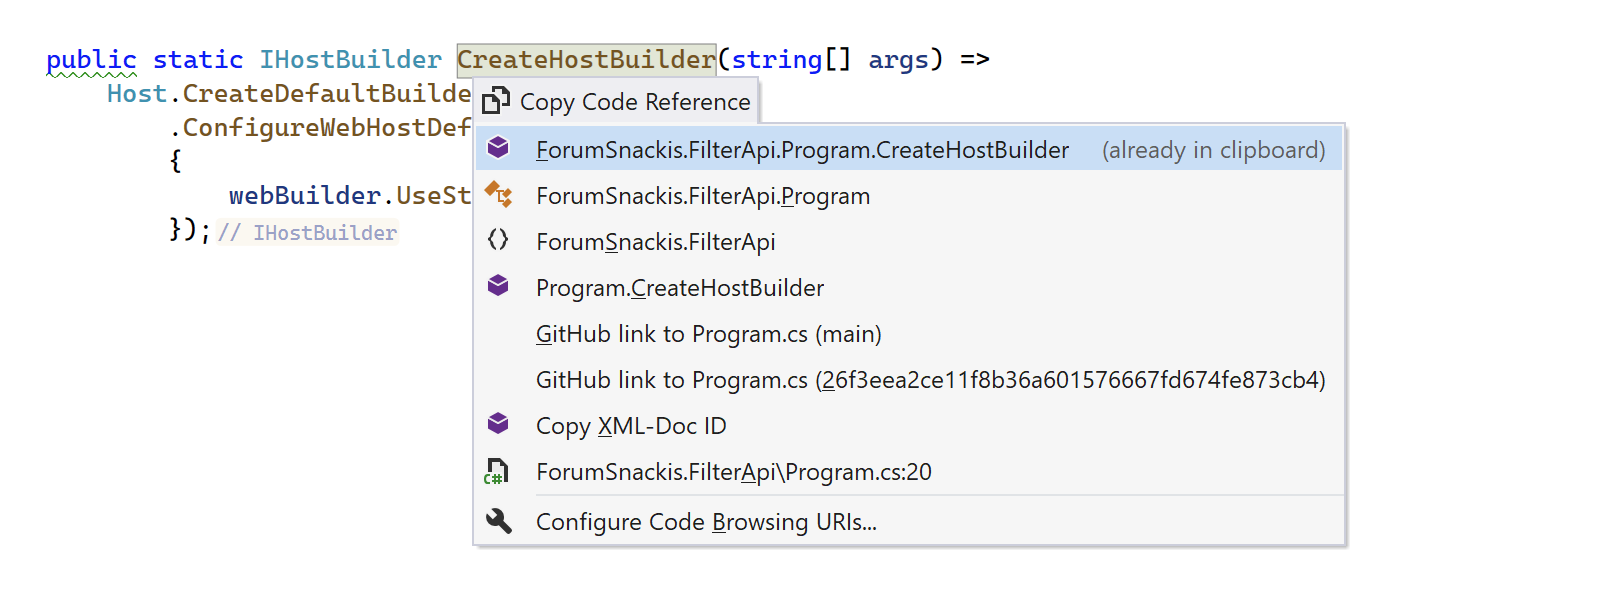1600x600 pixels.
Task: Click the orange class icon beside ForumSnackis.FilterApi.Program
Action: coord(498,194)
